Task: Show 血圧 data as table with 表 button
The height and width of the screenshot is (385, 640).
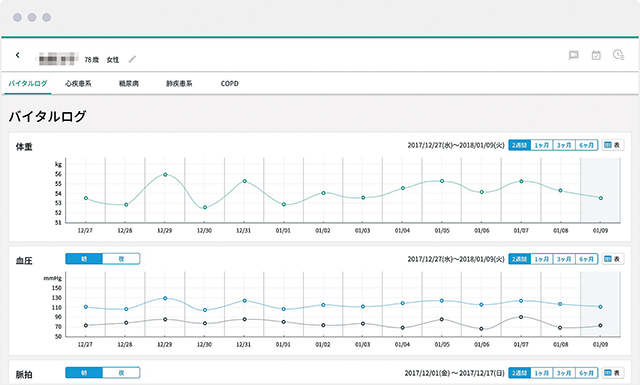Action: [613, 259]
